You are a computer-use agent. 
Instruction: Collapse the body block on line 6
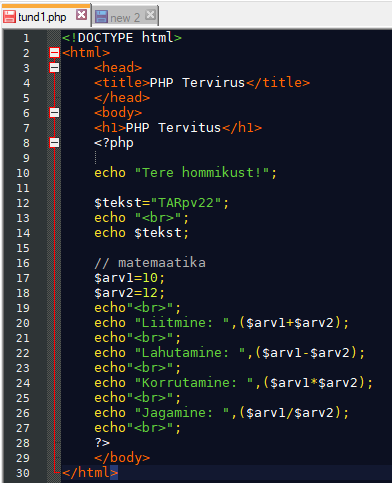[54, 113]
